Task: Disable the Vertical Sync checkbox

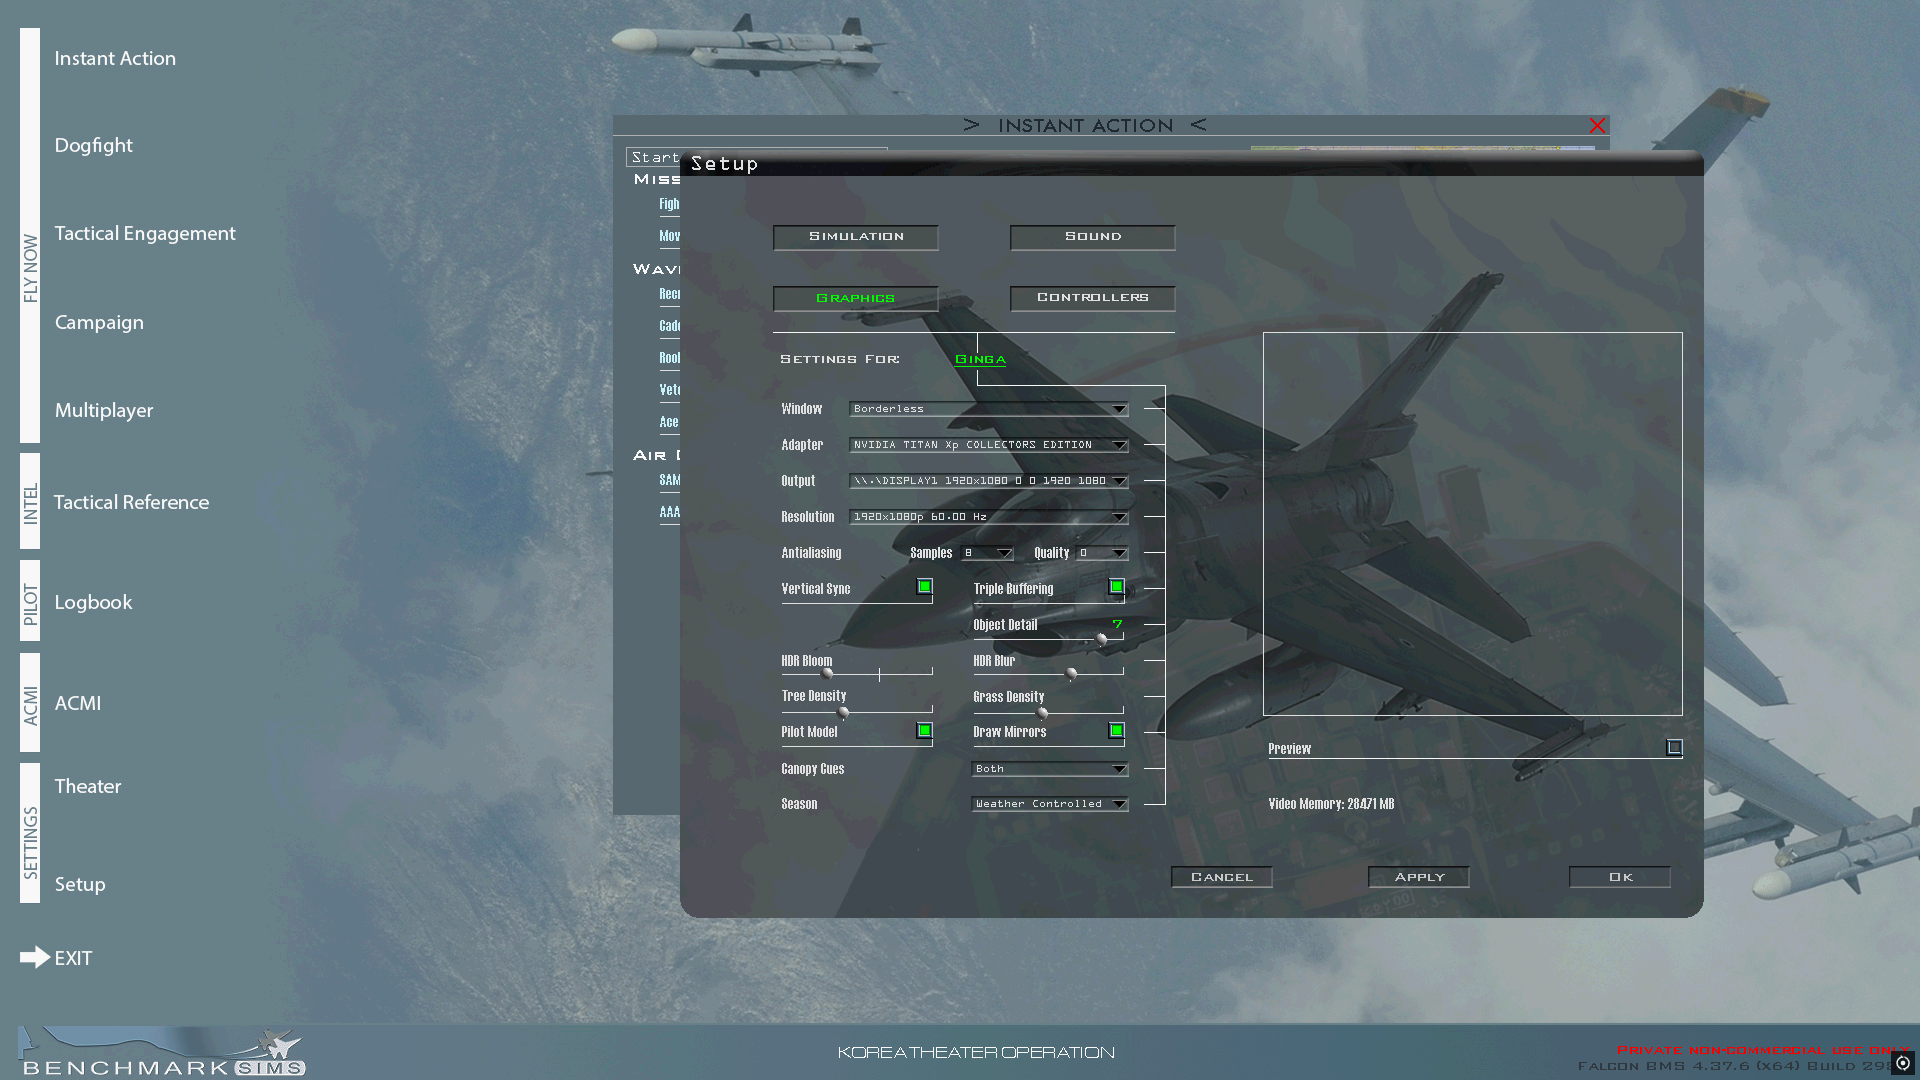Action: 923,586
